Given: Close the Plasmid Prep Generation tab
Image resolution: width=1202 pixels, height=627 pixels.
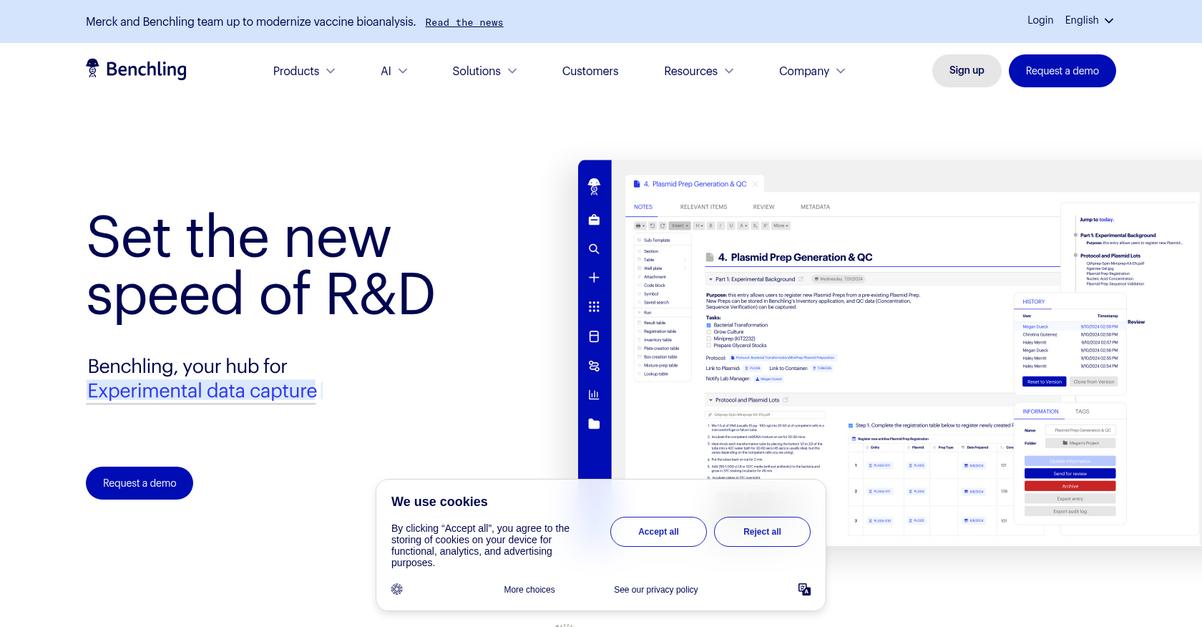Looking at the screenshot, I should (x=757, y=184).
